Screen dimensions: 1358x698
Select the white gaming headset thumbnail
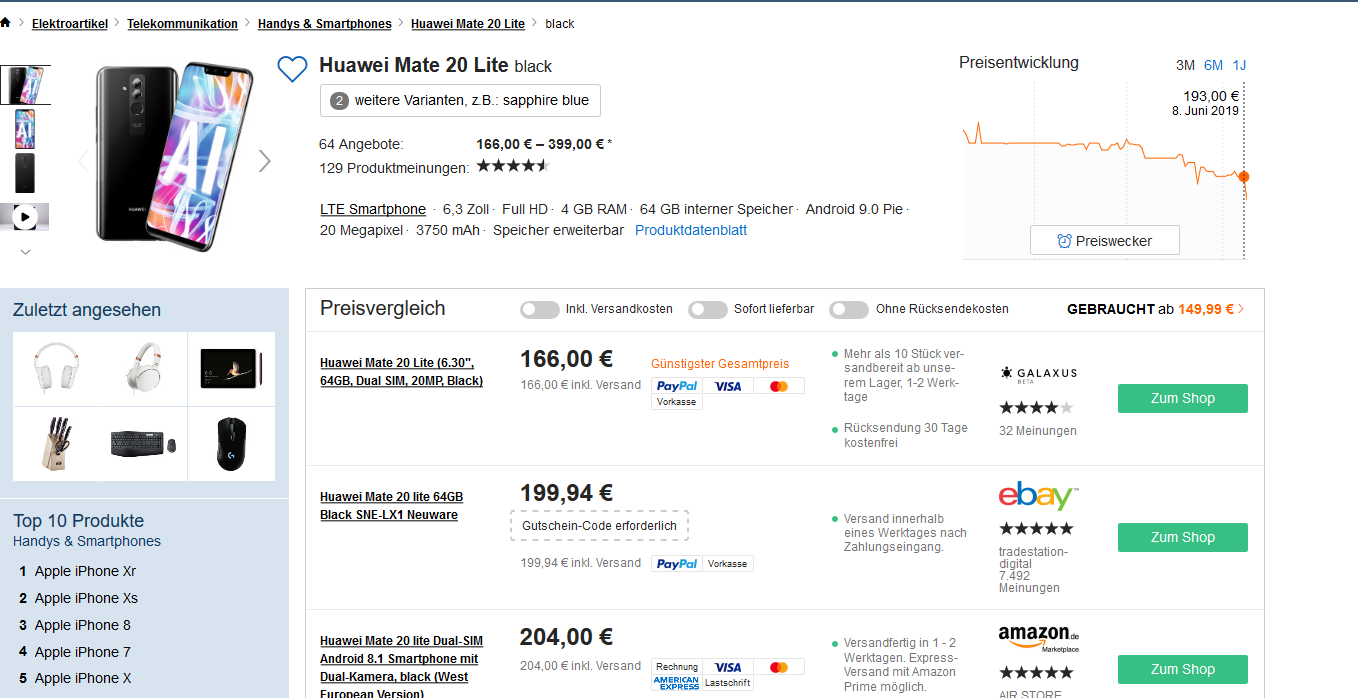57,368
